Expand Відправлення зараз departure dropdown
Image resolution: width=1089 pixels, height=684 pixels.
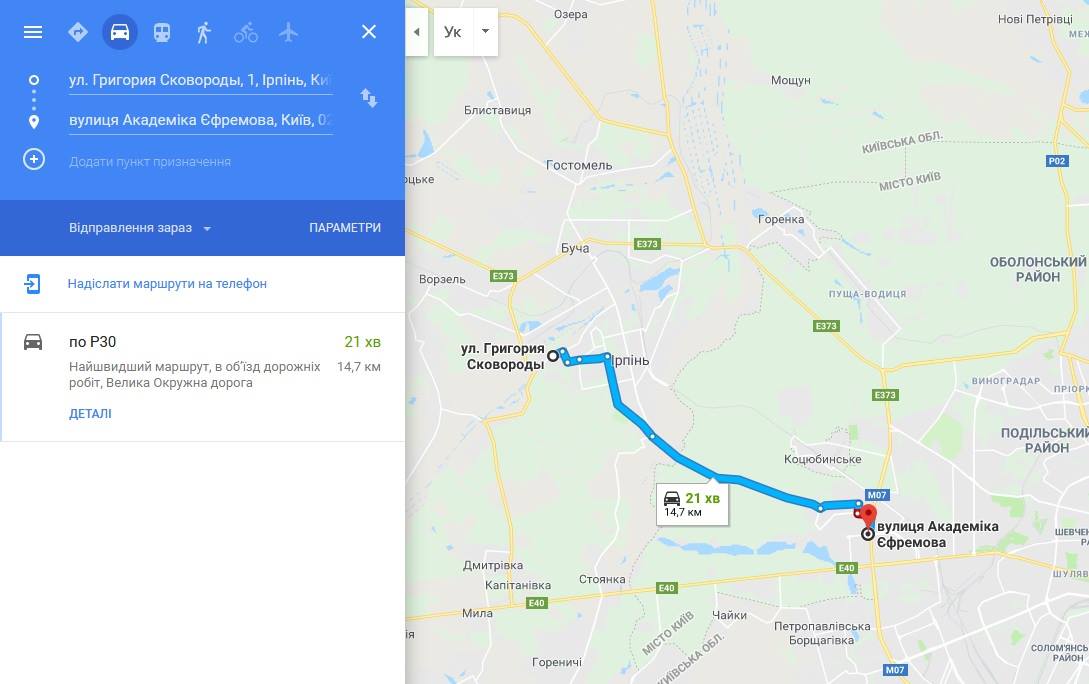pyautogui.click(x=140, y=228)
